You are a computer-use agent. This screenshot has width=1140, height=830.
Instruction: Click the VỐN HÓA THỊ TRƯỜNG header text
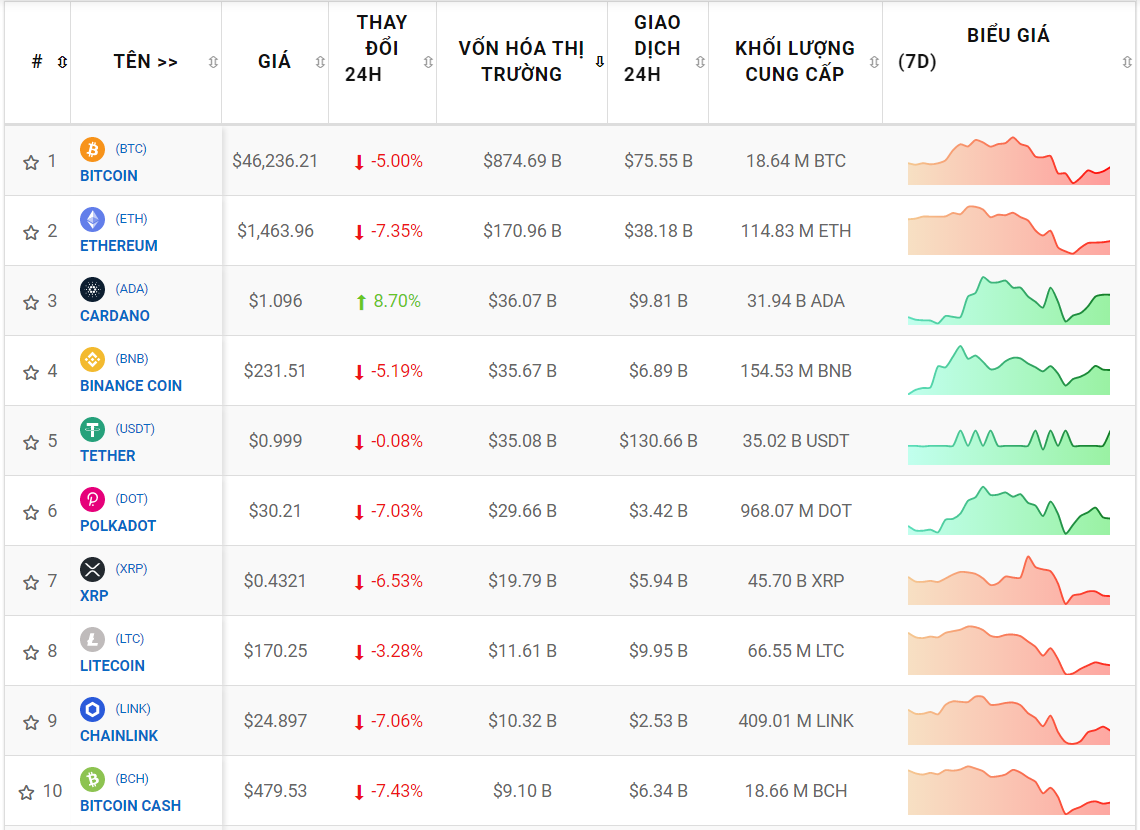tap(521, 61)
